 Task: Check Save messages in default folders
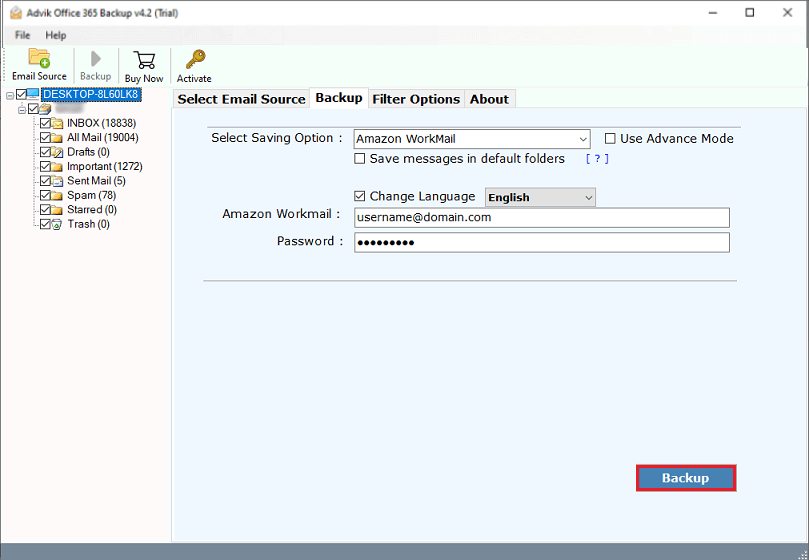[x=360, y=158]
